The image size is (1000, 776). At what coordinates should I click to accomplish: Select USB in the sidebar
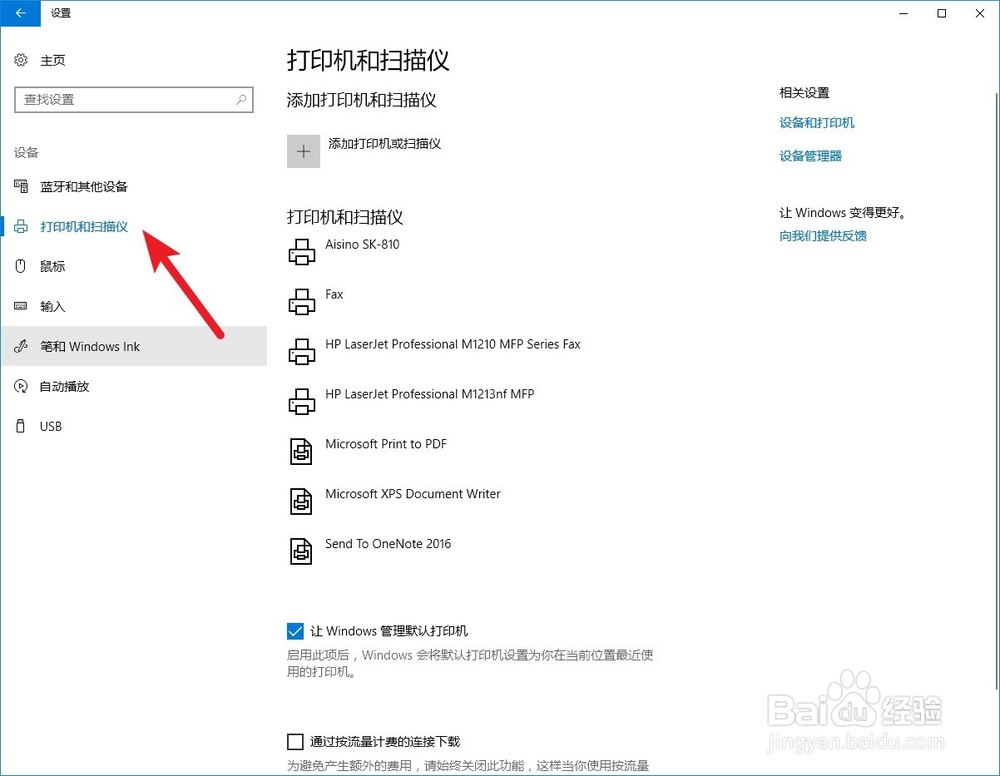[51, 426]
